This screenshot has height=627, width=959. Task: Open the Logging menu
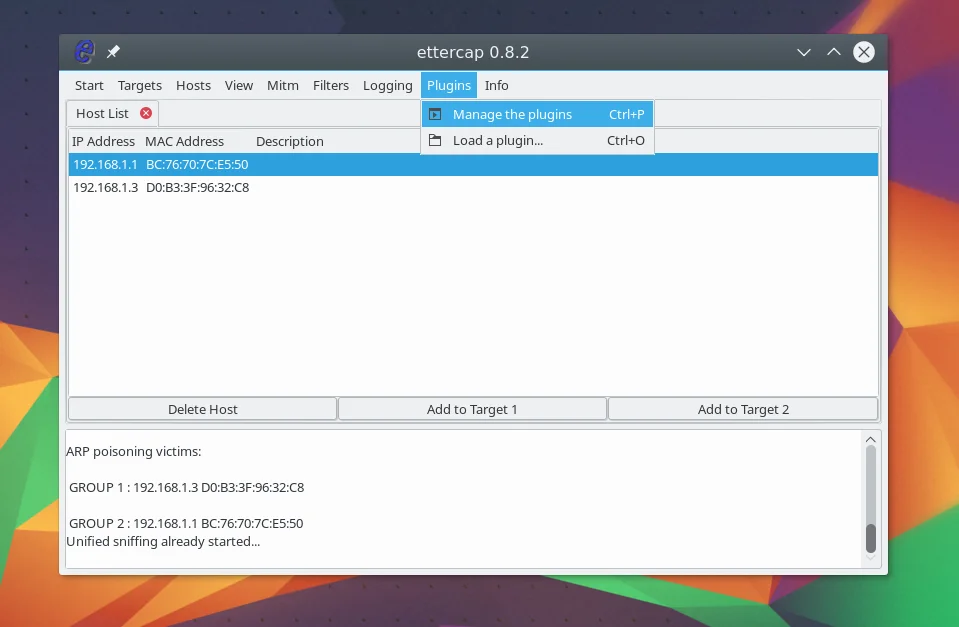[x=388, y=86]
